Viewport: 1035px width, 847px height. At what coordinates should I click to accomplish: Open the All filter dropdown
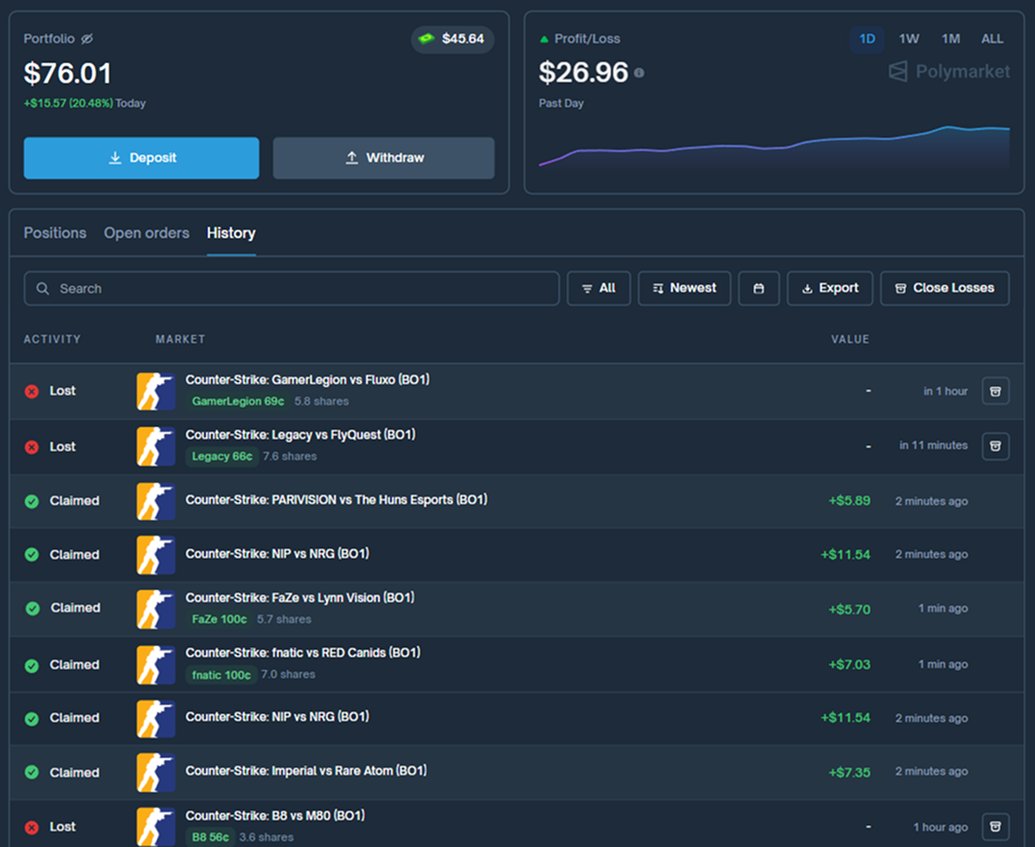click(599, 288)
